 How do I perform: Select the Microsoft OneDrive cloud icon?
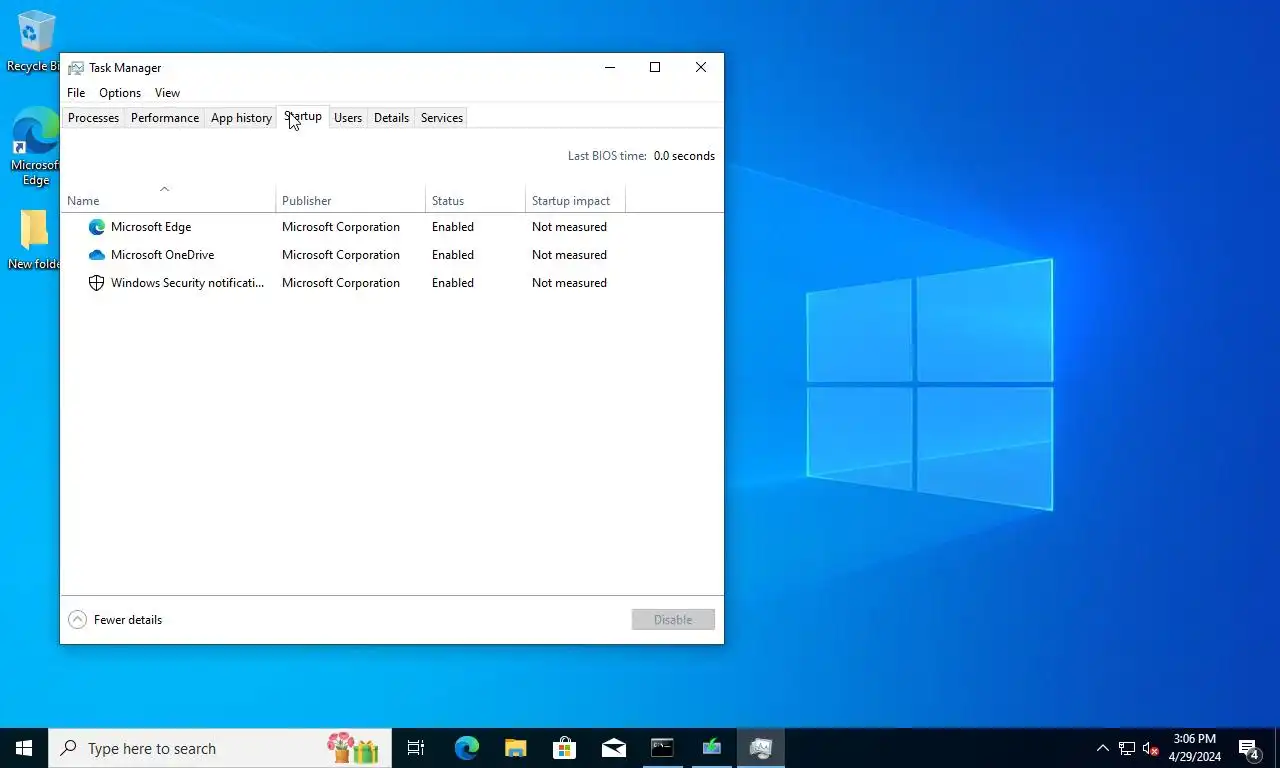97,255
